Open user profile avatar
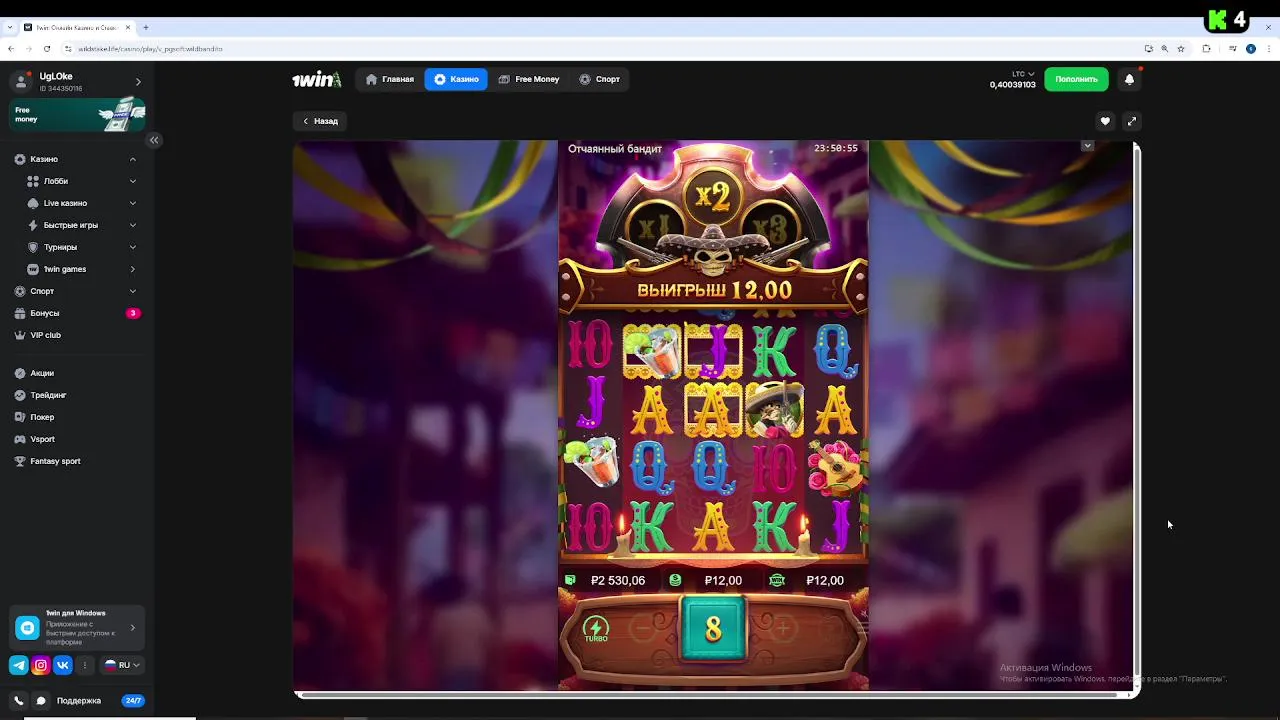This screenshot has height=720, width=1280. [22, 82]
